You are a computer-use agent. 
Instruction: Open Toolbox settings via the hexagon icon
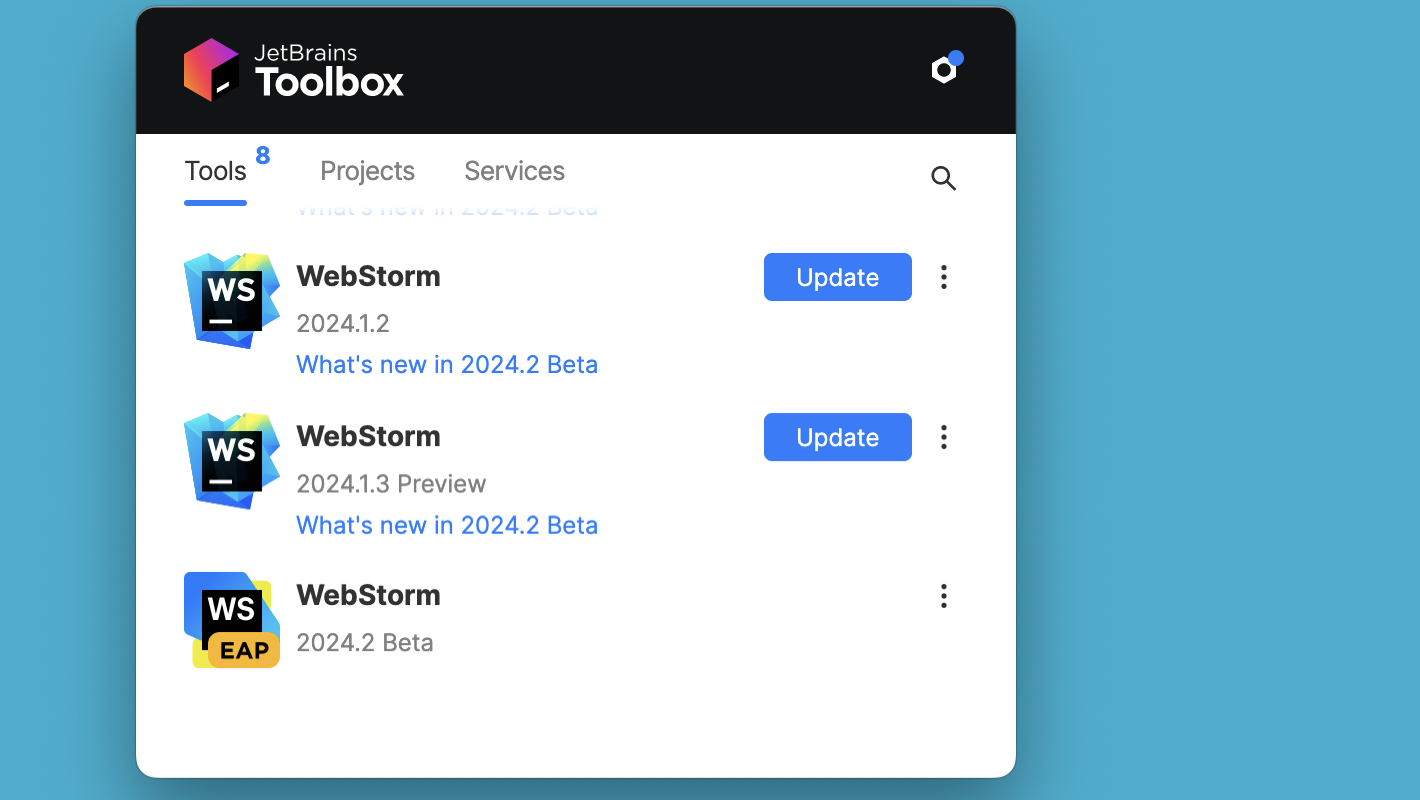[941, 69]
